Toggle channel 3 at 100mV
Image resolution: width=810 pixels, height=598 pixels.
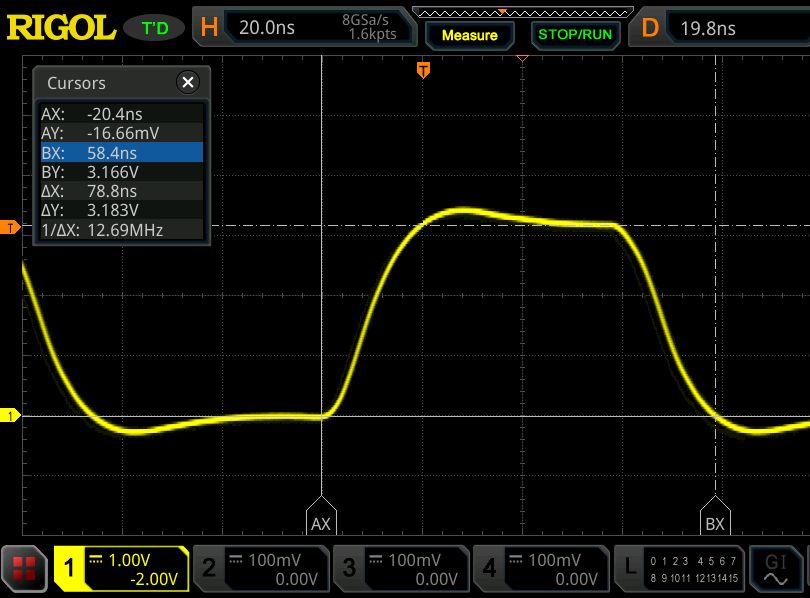(x=401, y=569)
